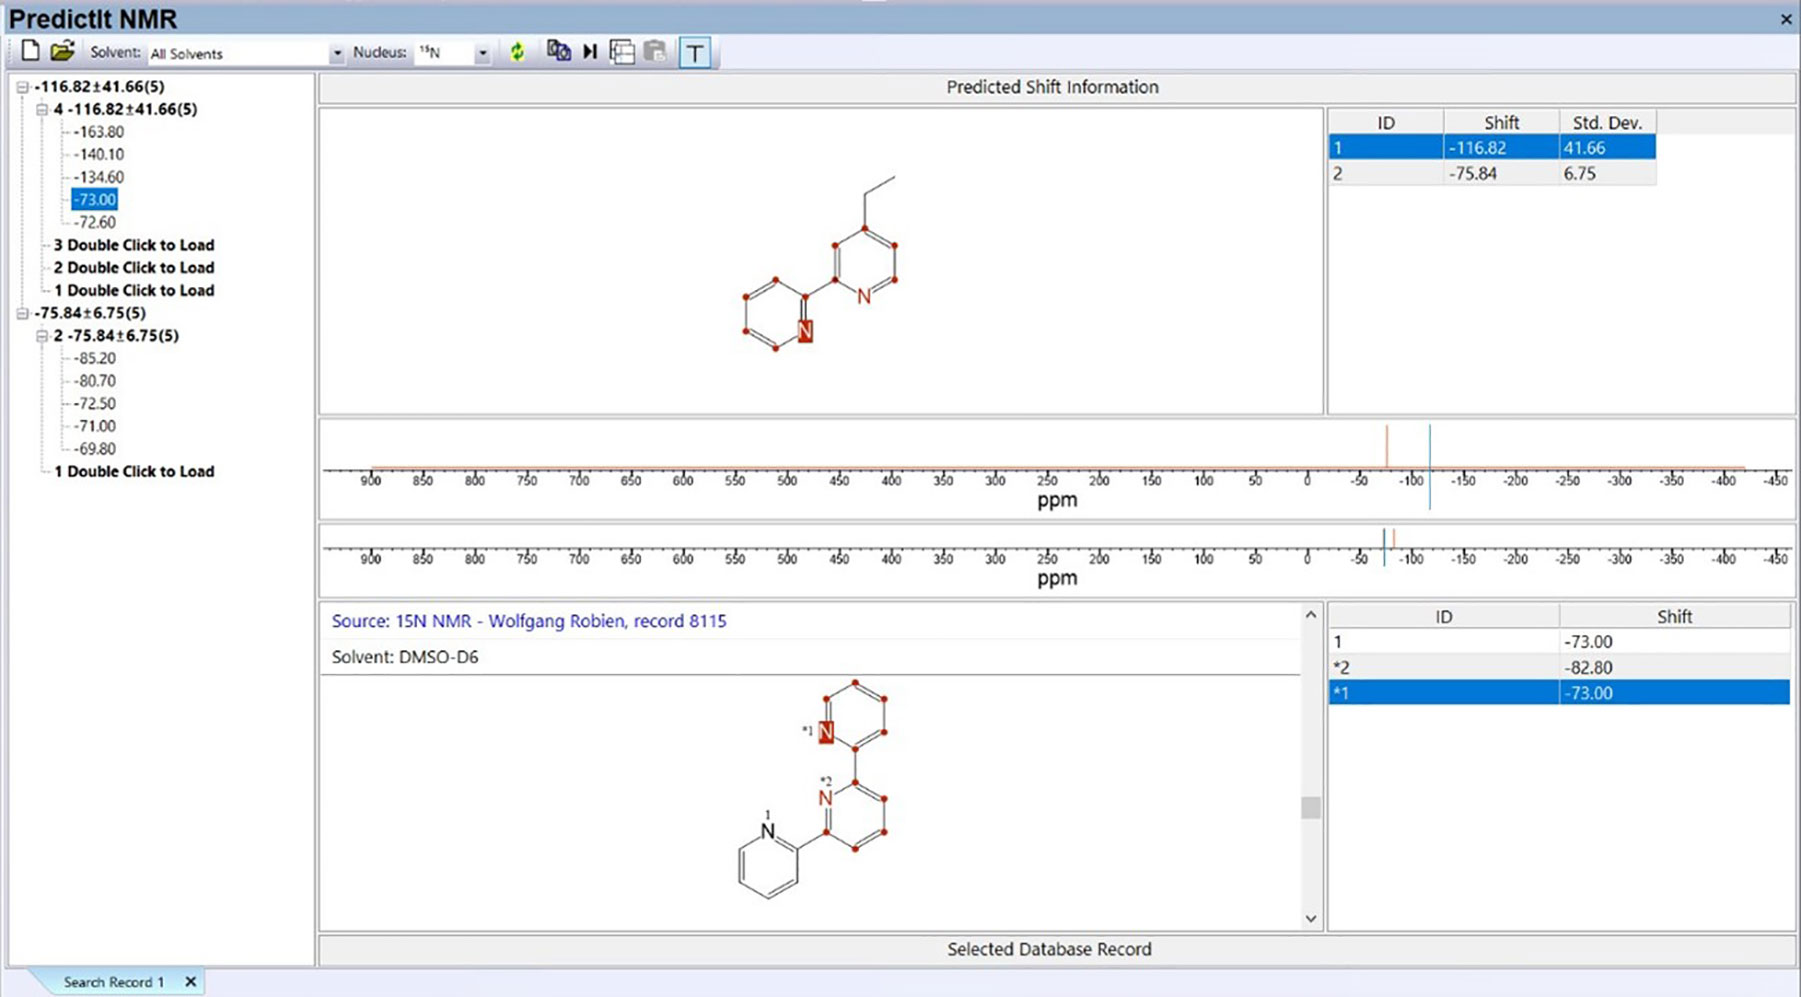Click the table layout toolbar icon

(622, 52)
